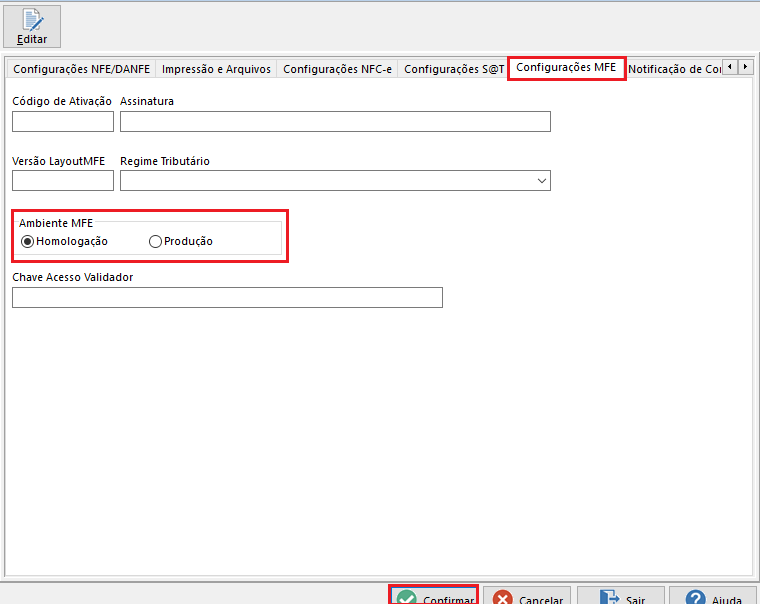The image size is (760, 604).
Task: Open the Notificação de Co tab
Action: click(674, 69)
